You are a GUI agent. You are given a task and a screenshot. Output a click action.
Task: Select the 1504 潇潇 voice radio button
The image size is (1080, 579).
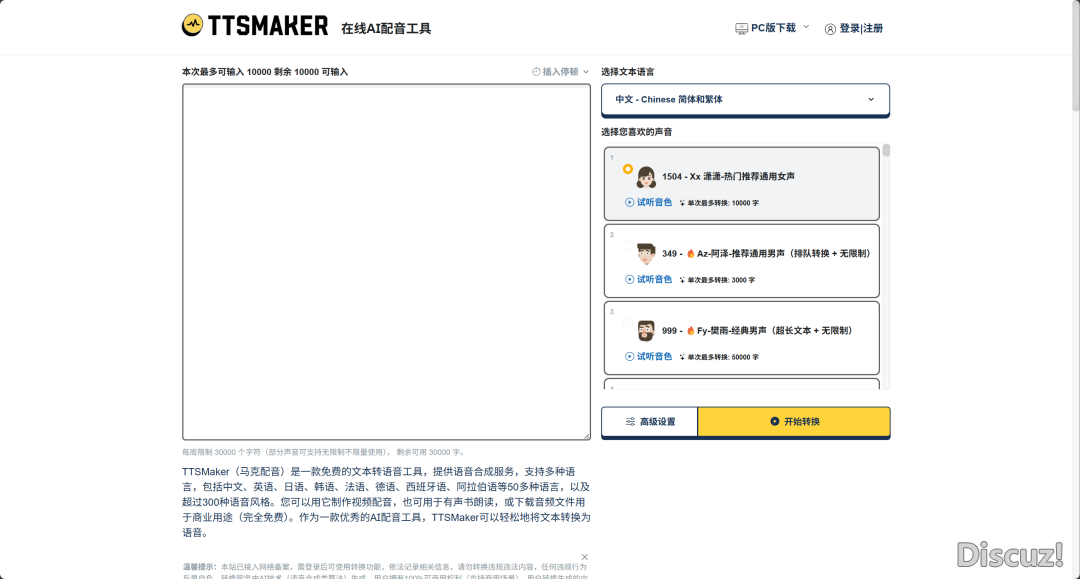[x=627, y=169]
